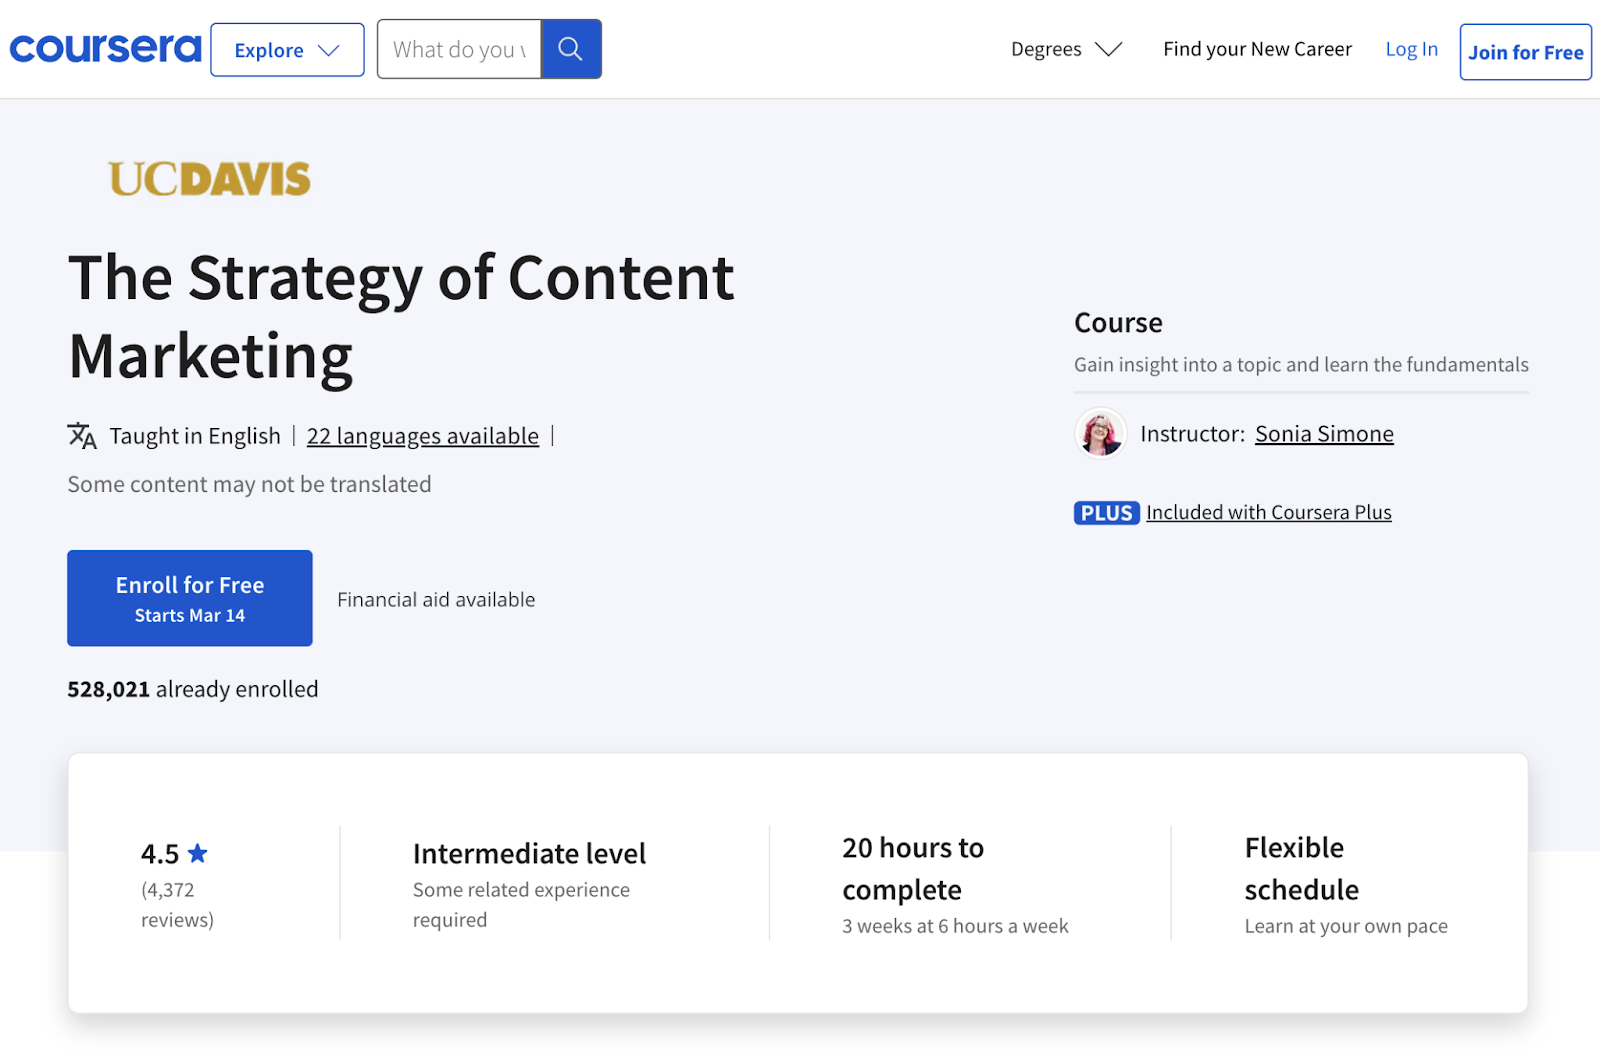Screen dimensions: 1600x1056
Task: Click the search magnifier icon
Action: click(x=571, y=48)
